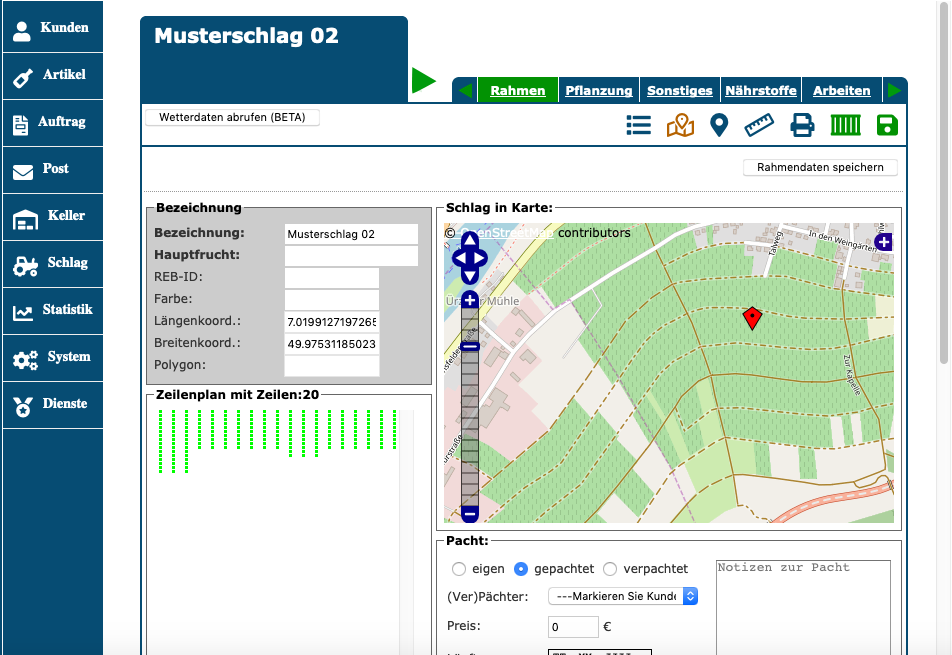Click the list view icon in toolbar
This screenshot has width=952, height=655.
(638, 125)
